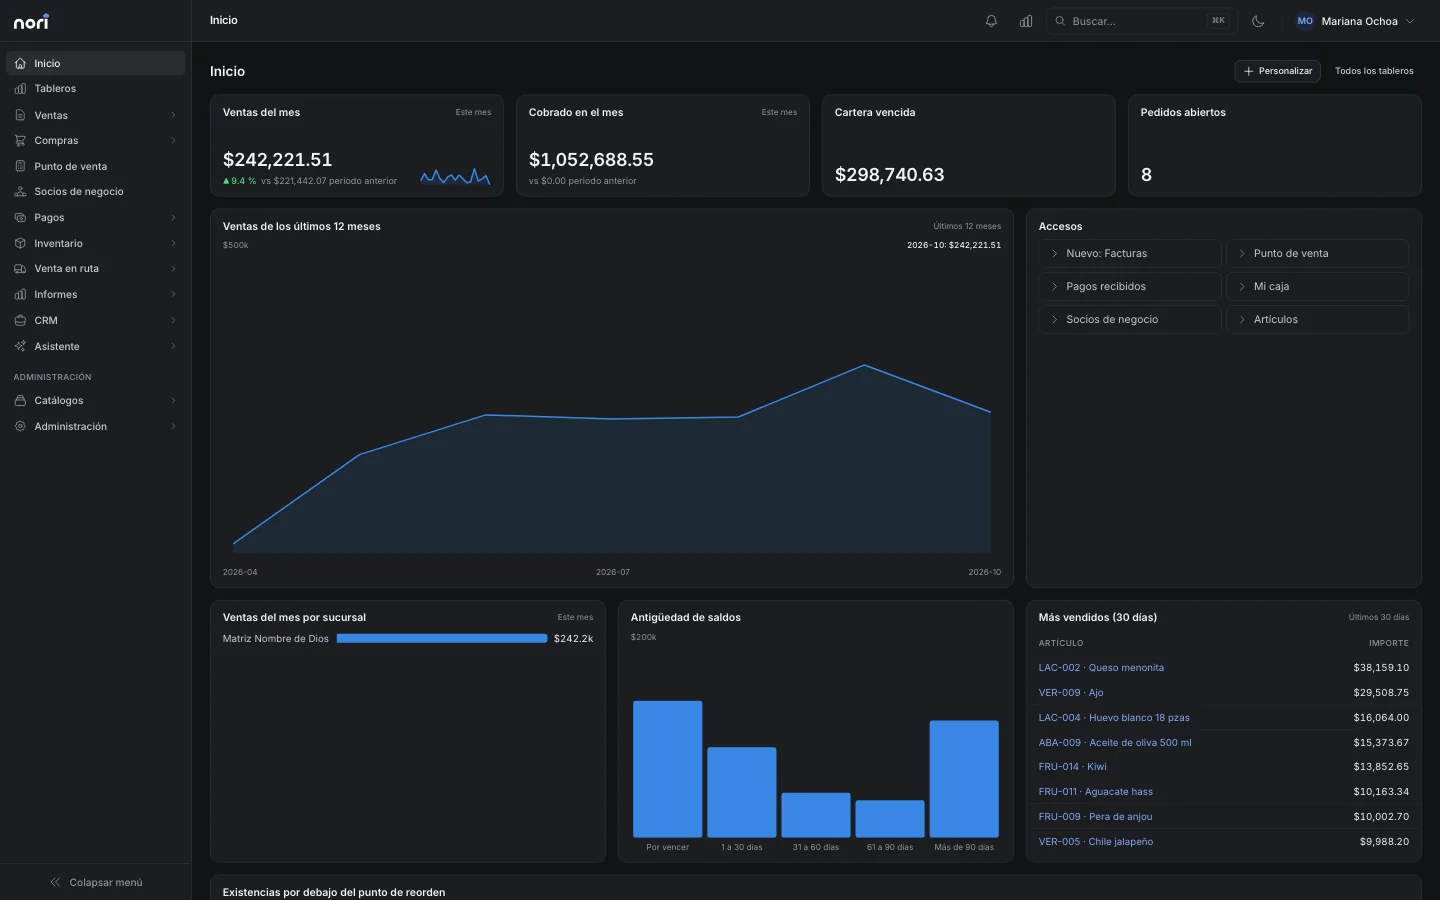
Task: Click the CRM sidebar icon
Action: (x=20, y=321)
